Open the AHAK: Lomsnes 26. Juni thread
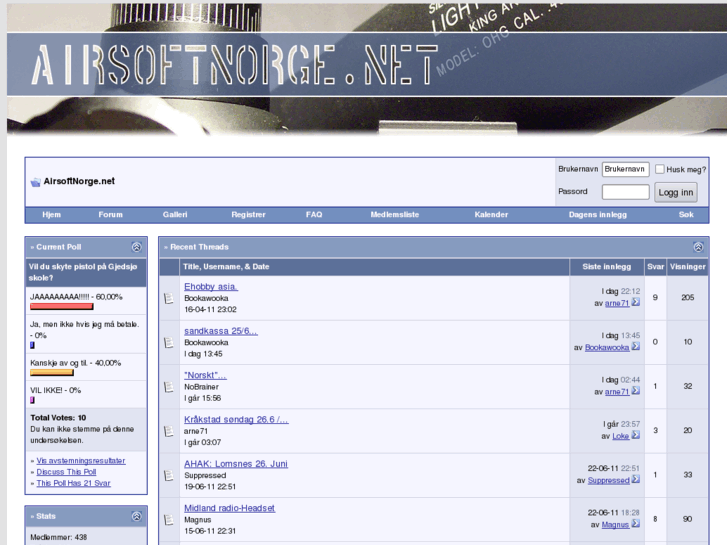 click(x=236, y=464)
